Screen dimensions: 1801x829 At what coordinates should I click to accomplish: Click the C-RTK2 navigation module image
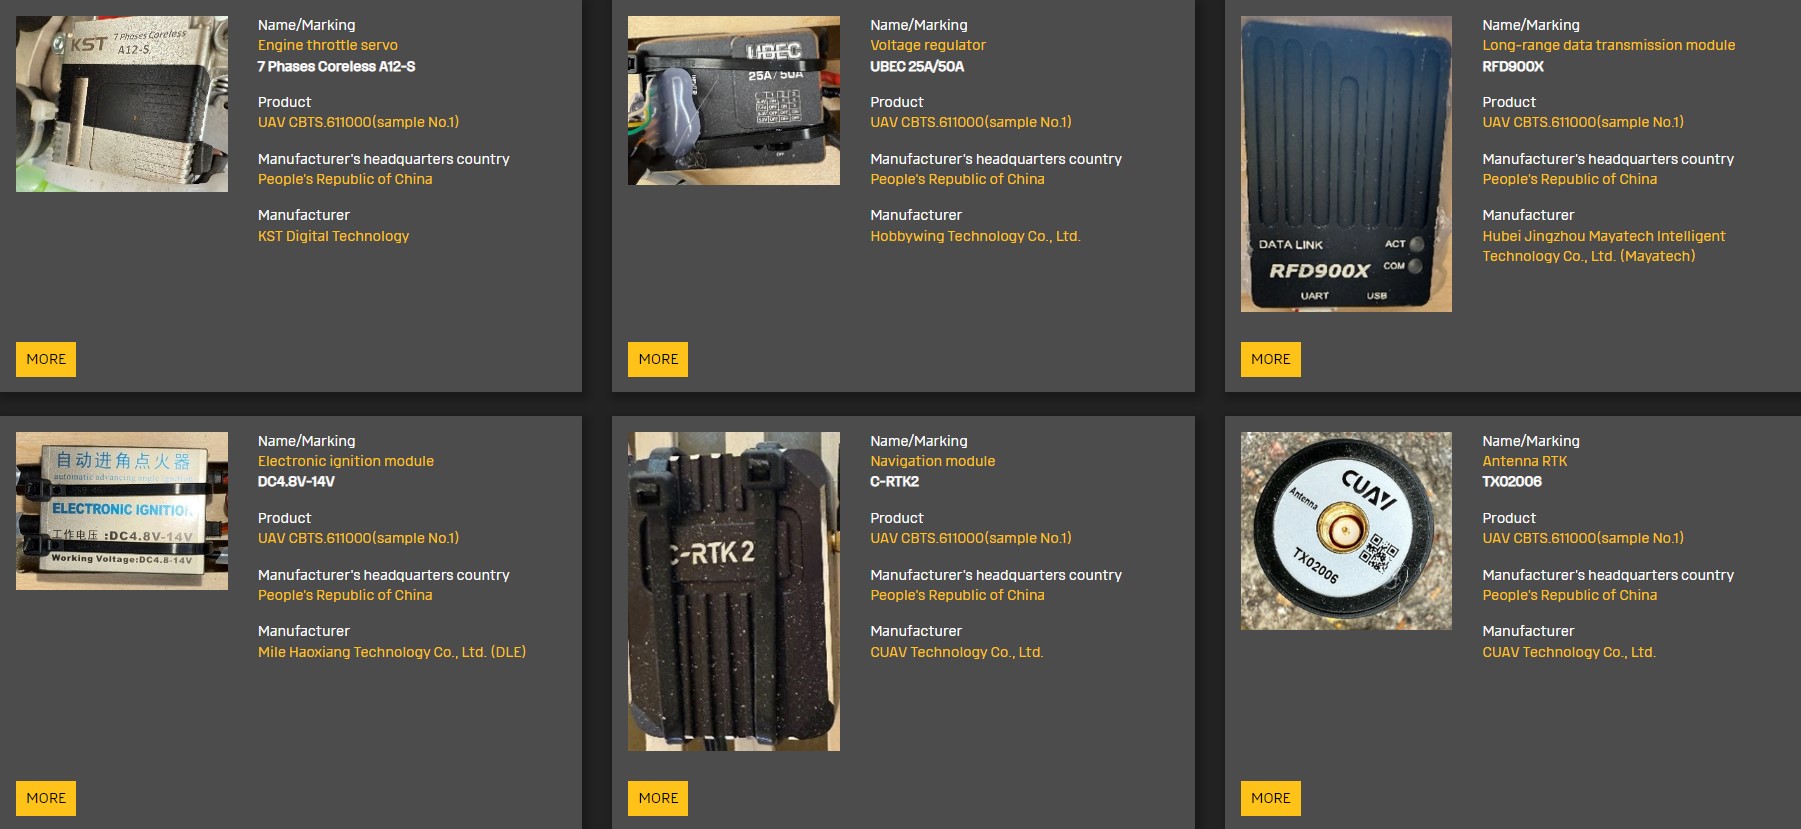pyautogui.click(x=734, y=591)
